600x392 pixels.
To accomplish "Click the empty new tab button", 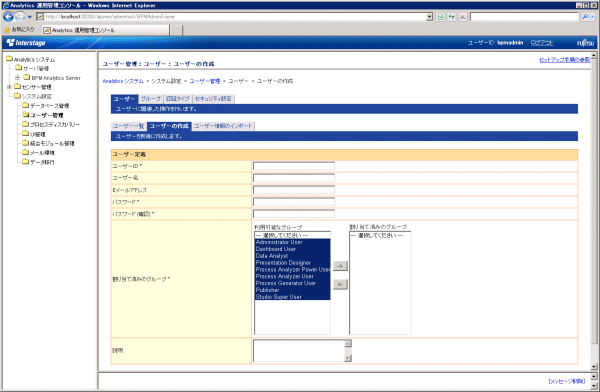I will [x=176, y=30].
